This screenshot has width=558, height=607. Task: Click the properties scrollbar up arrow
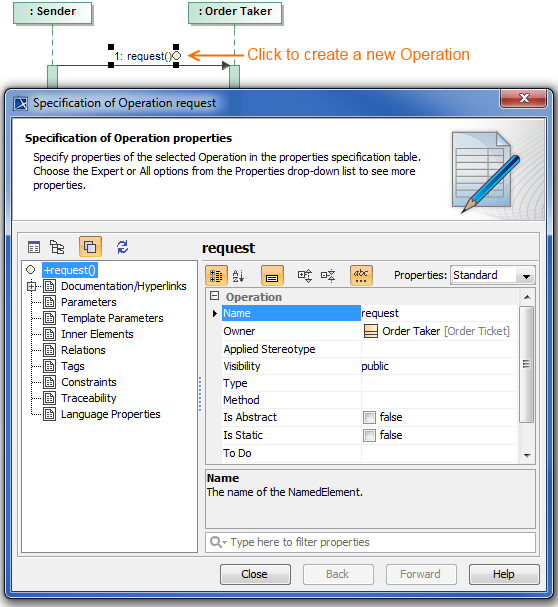click(x=527, y=297)
